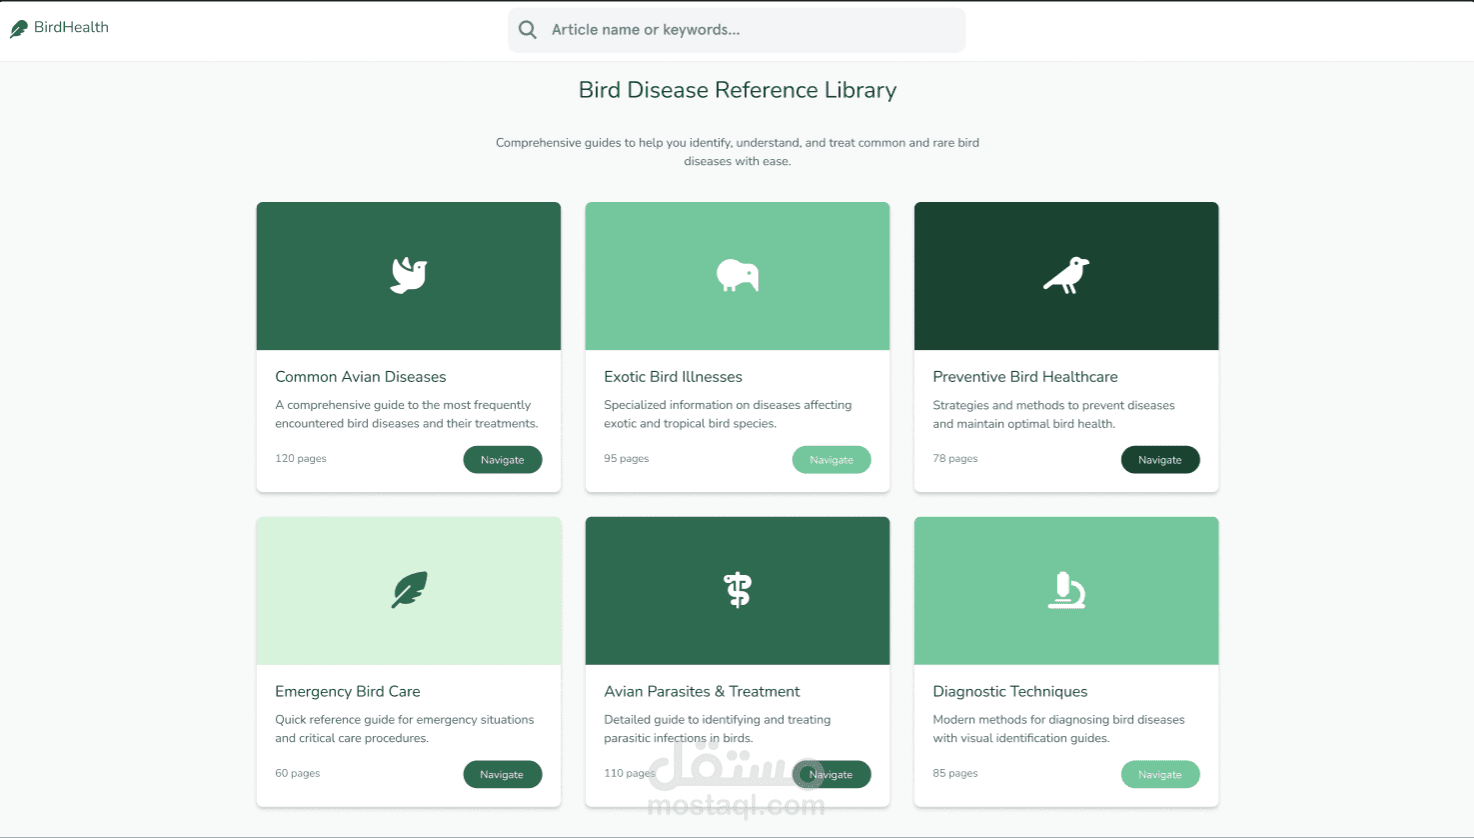Open the Common Avian Diseases guide via Navigate
This screenshot has height=838, width=1474.
502,459
